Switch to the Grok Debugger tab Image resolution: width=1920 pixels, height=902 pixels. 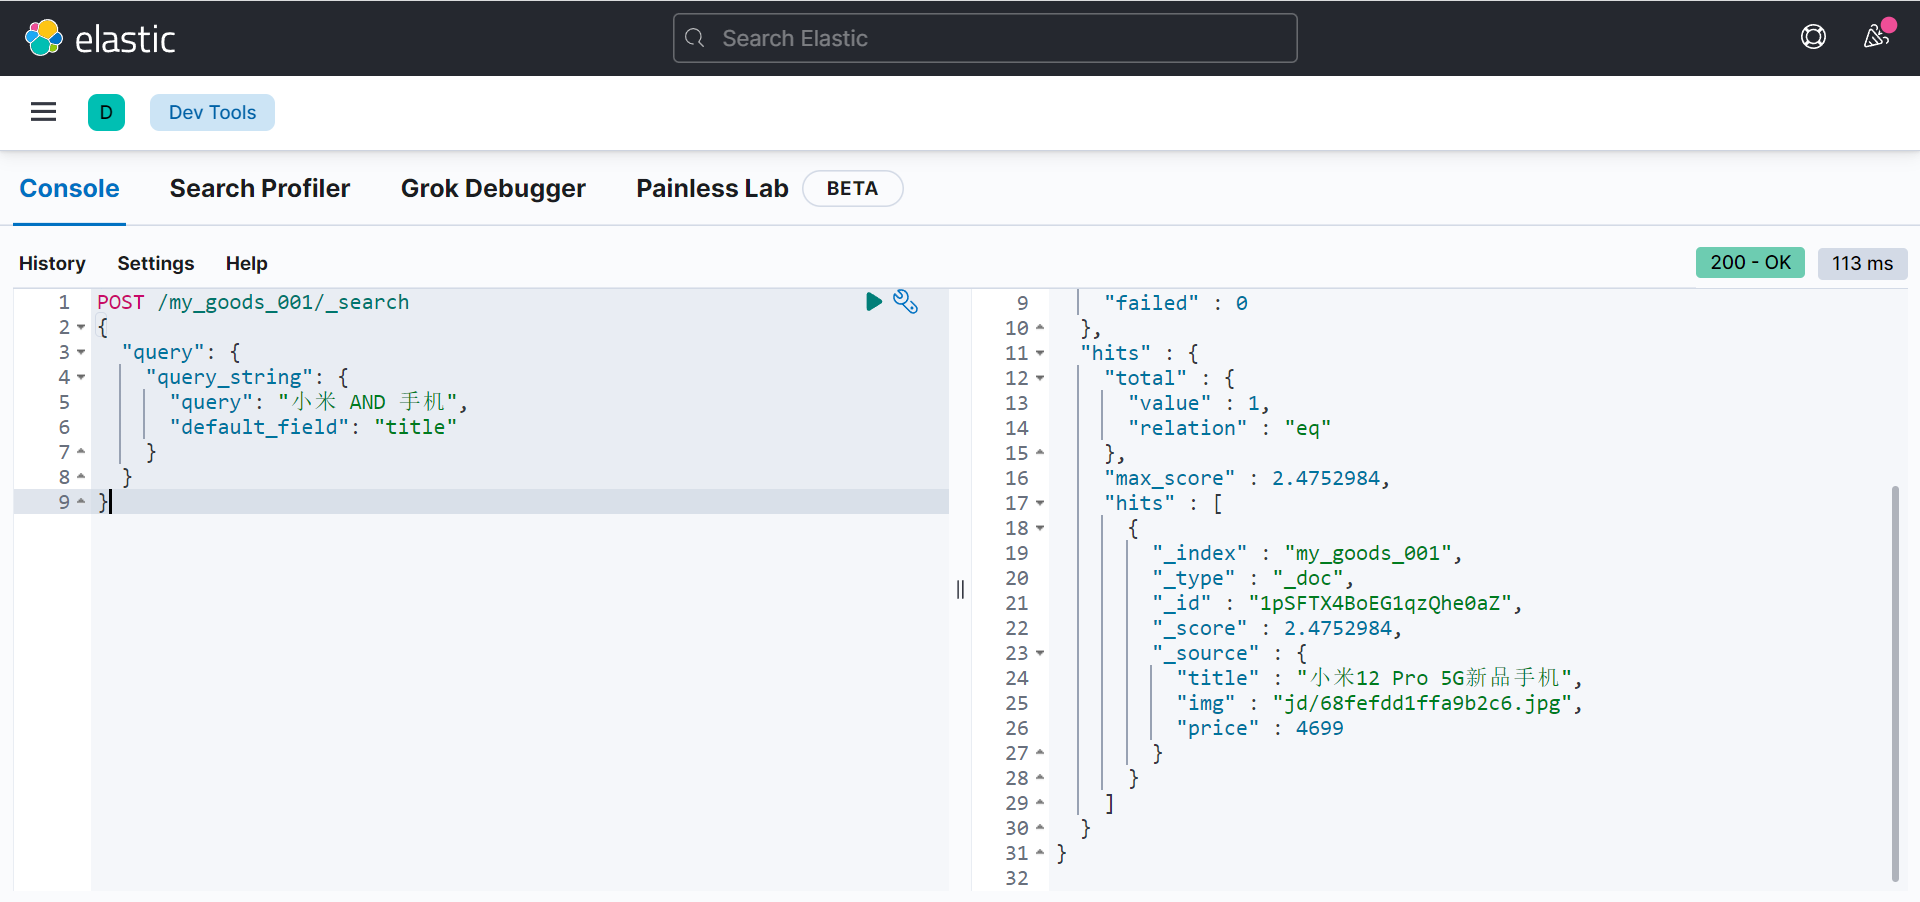(x=493, y=188)
